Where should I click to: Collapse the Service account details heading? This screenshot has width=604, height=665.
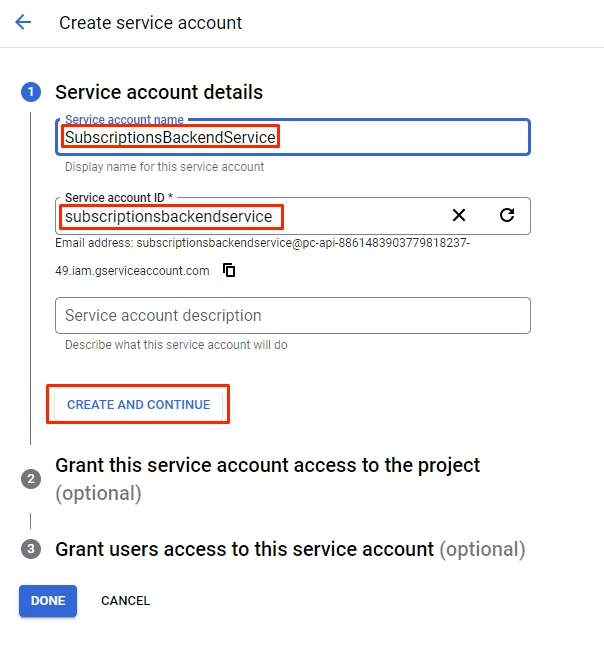click(x=159, y=92)
